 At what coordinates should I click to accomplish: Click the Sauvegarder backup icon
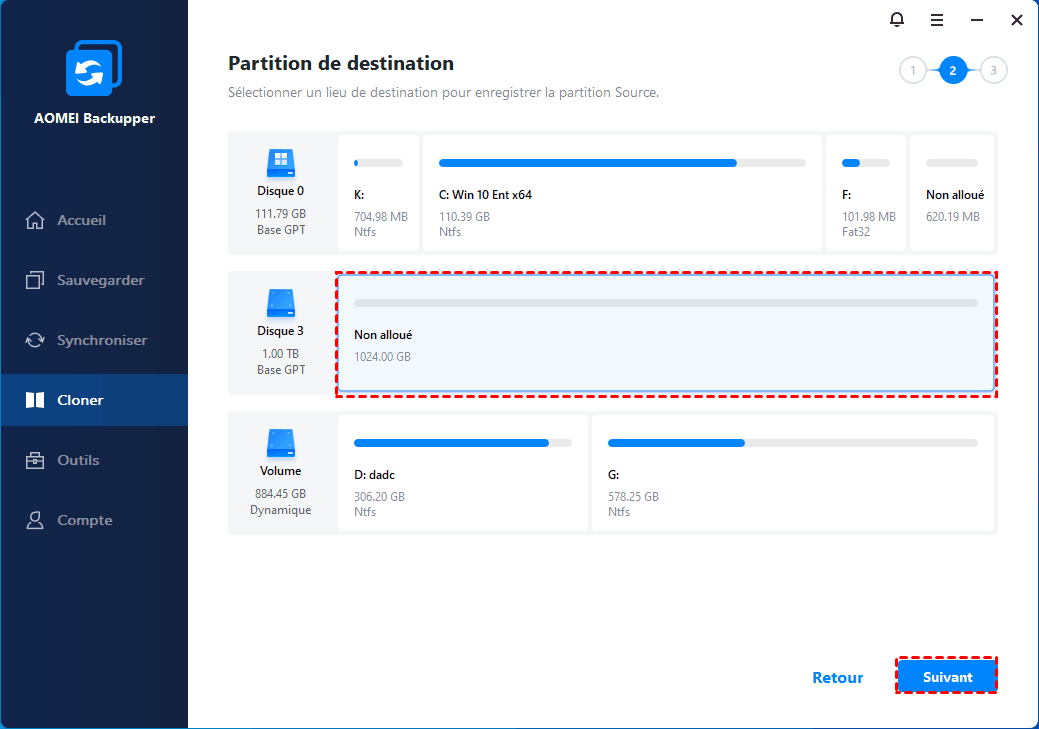tap(35, 280)
